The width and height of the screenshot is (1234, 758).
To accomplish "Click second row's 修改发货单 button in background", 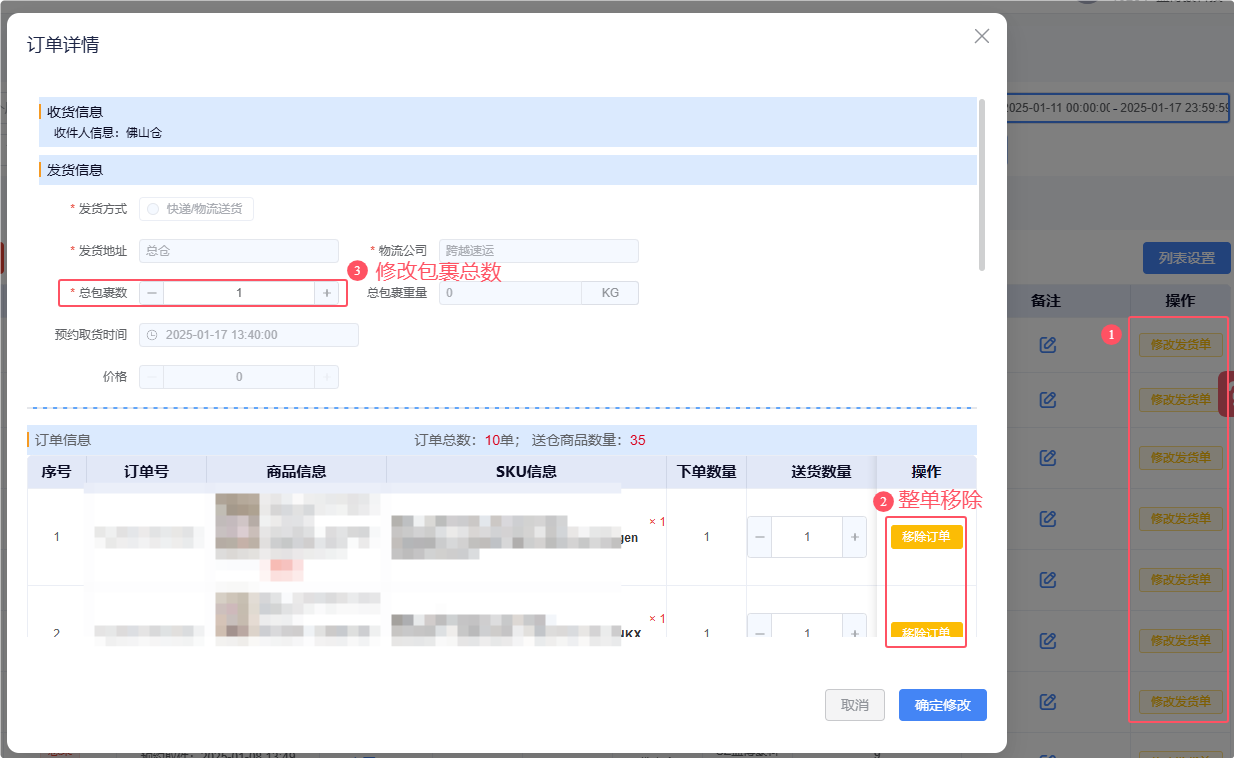I will (x=1181, y=399).
